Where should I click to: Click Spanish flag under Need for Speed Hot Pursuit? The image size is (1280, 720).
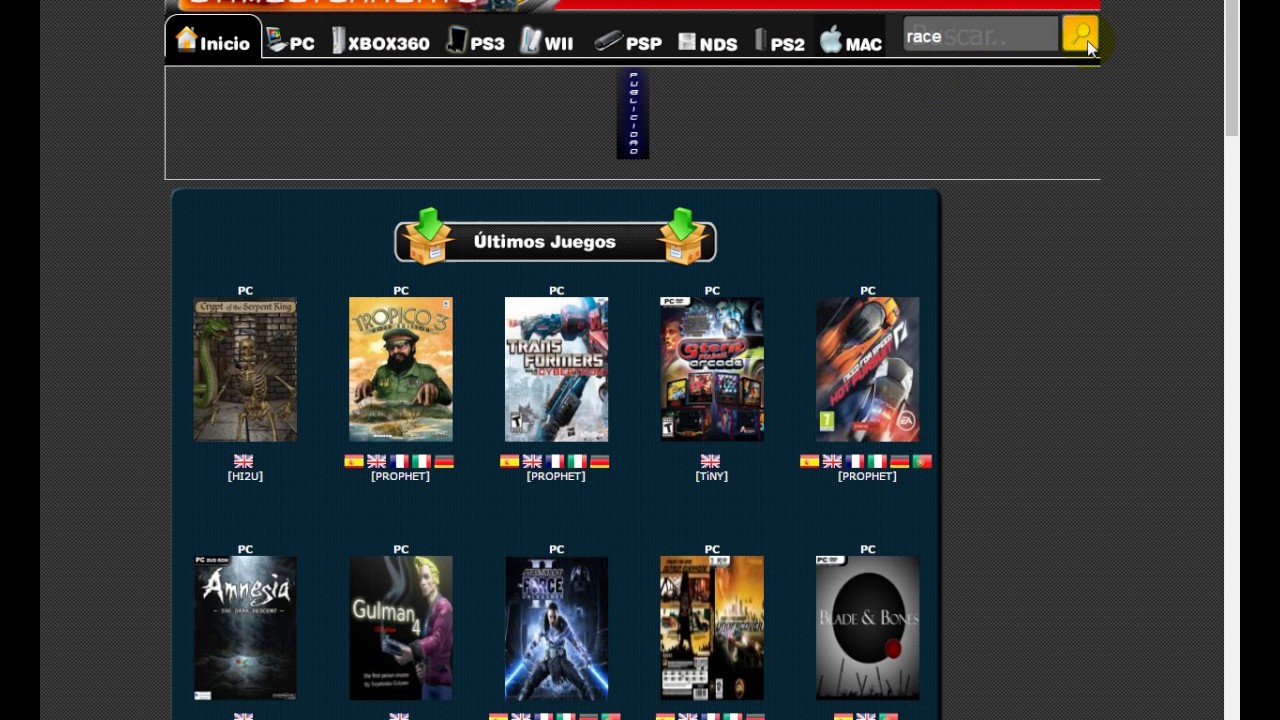click(x=809, y=461)
